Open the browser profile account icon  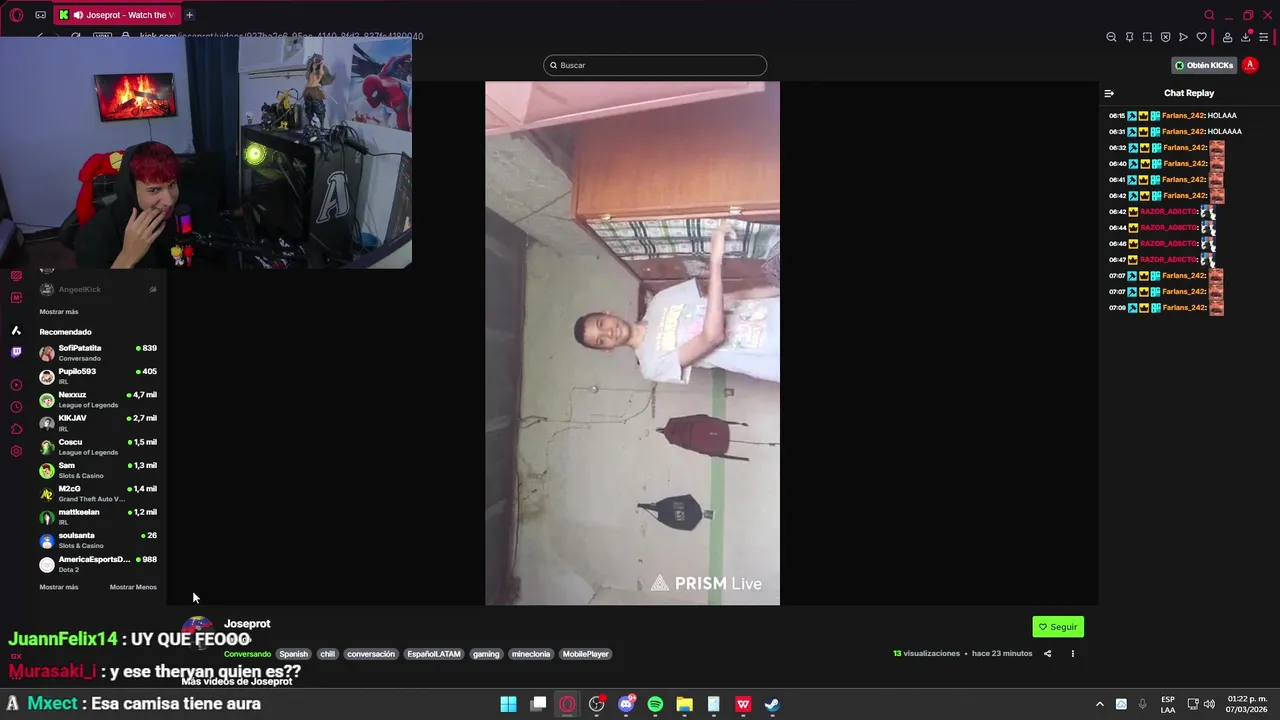tap(1227, 37)
